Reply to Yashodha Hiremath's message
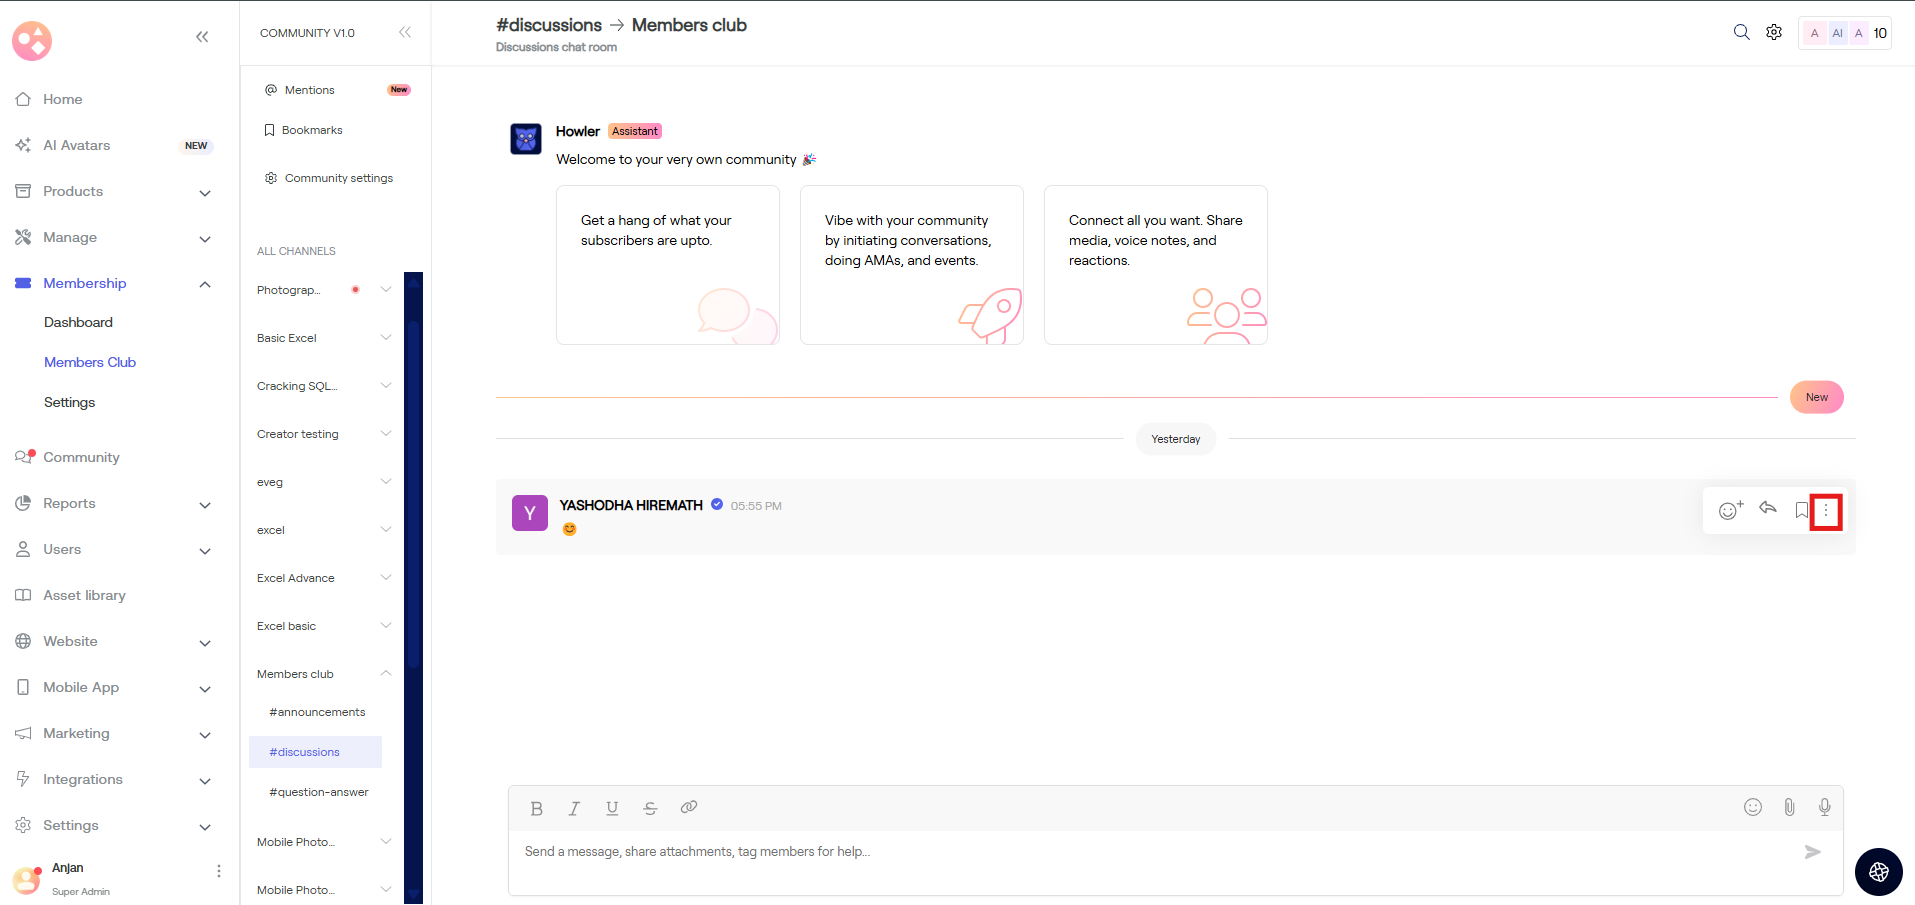 point(1768,509)
